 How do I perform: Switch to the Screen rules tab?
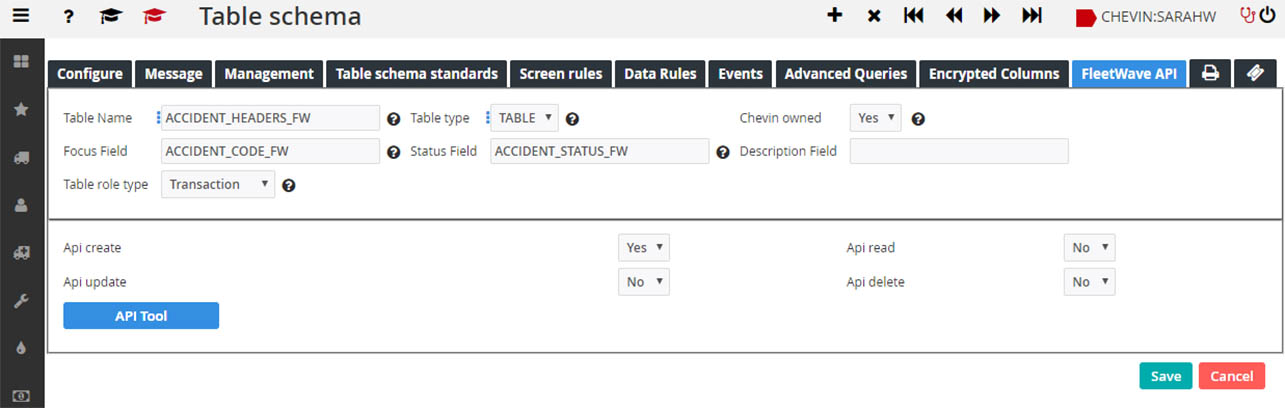560,73
